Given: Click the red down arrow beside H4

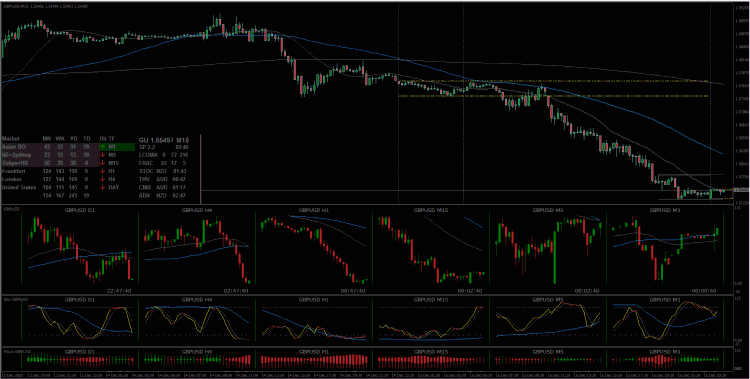Looking at the screenshot, I should pyautogui.click(x=102, y=179).
